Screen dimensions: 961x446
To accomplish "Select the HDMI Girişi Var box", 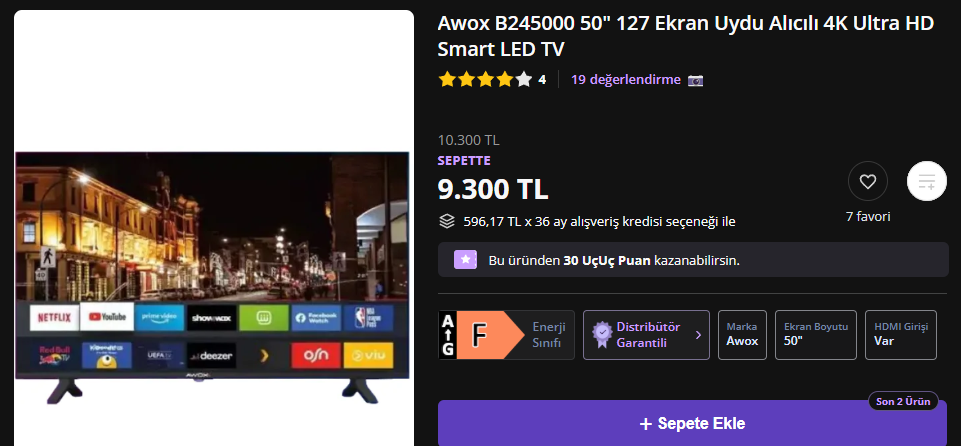I will pyautogui.click(x=901, y=335).
